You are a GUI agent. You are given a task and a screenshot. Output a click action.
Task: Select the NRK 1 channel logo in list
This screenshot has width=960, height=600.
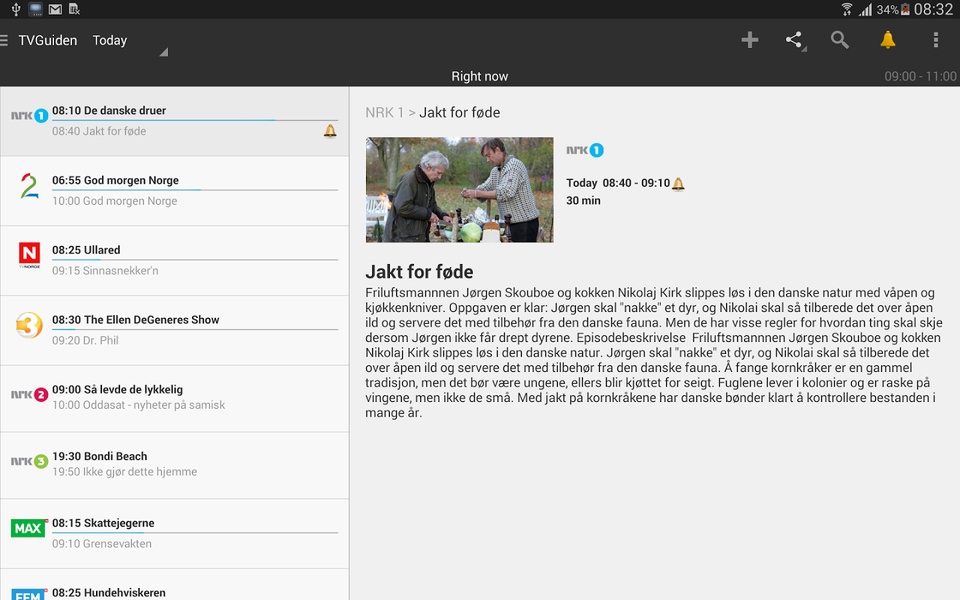pyautogui.click(x=29, y=115)
